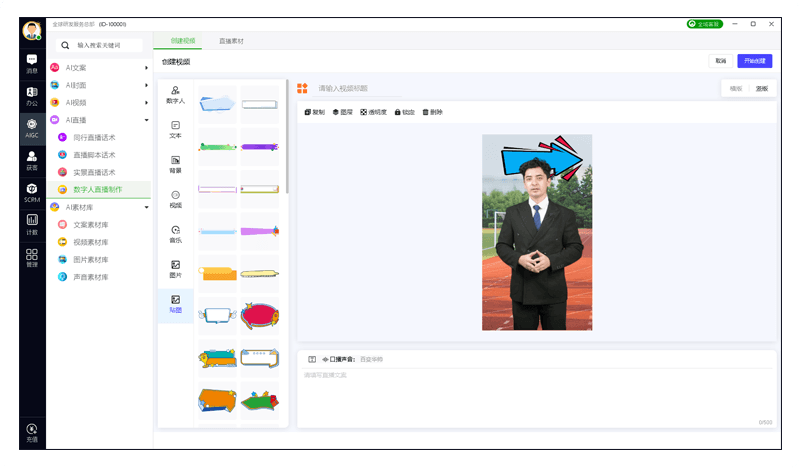Open the 文本 text tool panel
799x468 pixels.
tap(175, 129)
